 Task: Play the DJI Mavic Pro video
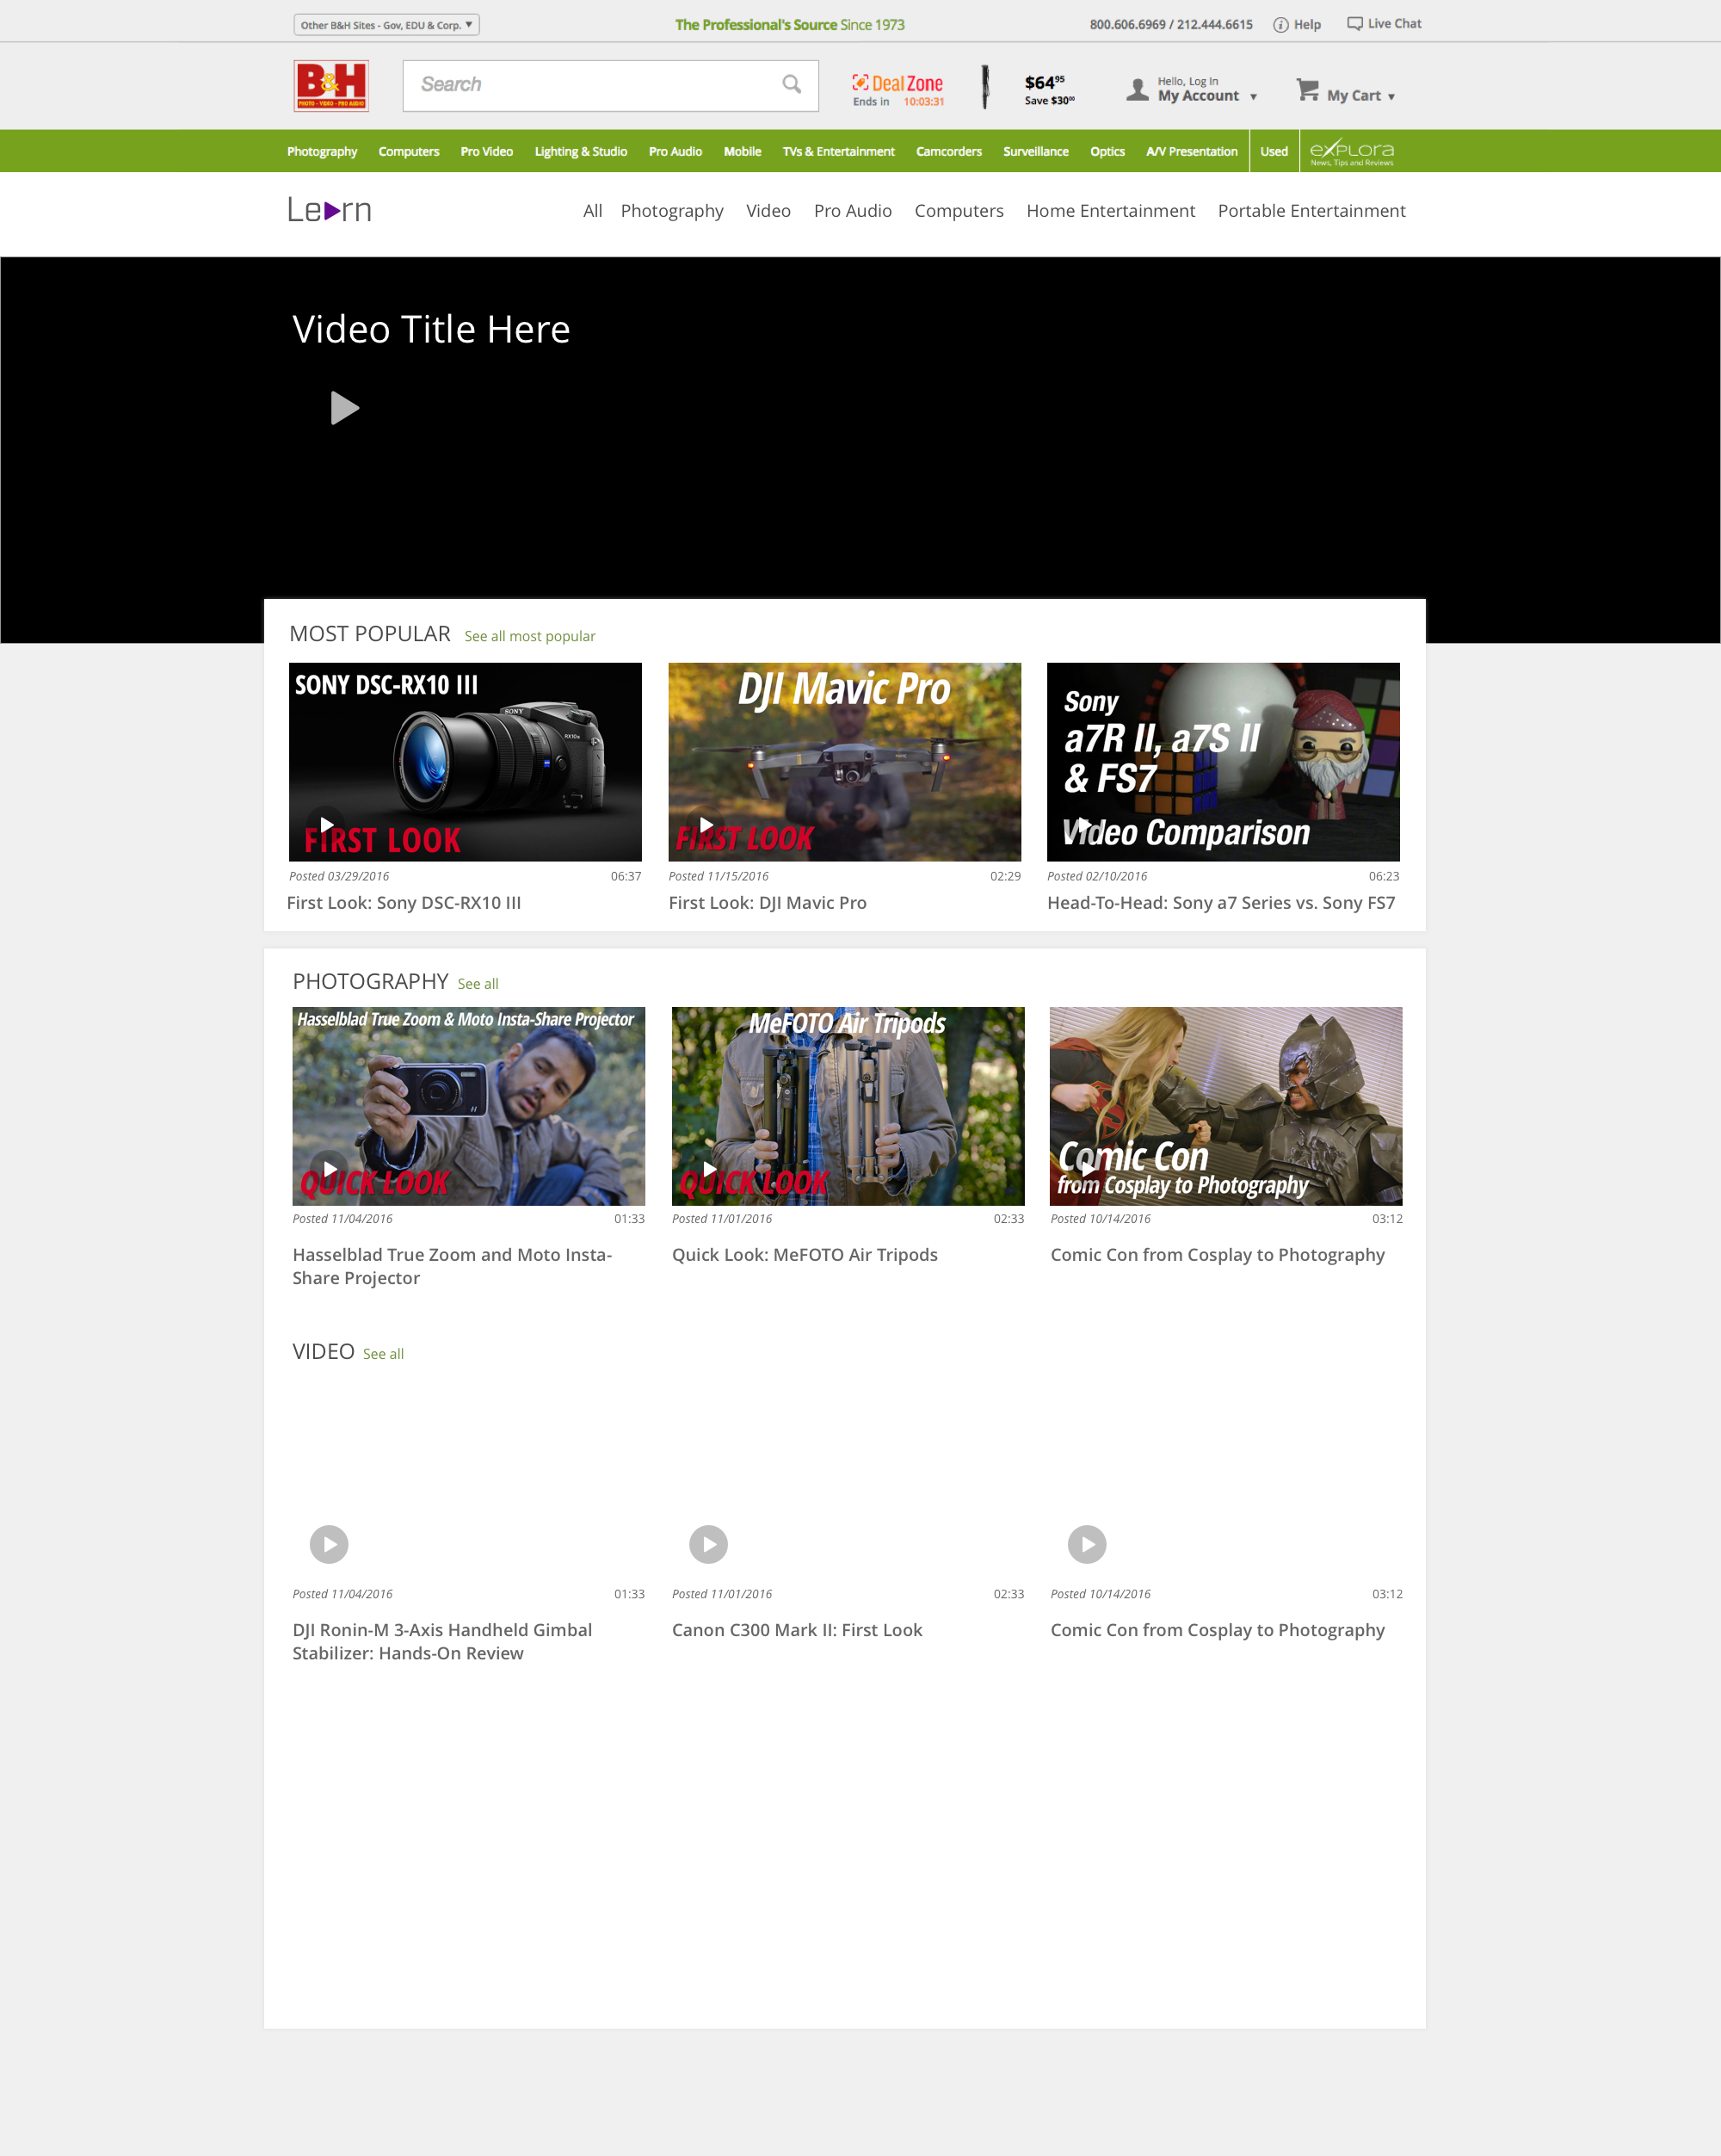tap(706, 825)
